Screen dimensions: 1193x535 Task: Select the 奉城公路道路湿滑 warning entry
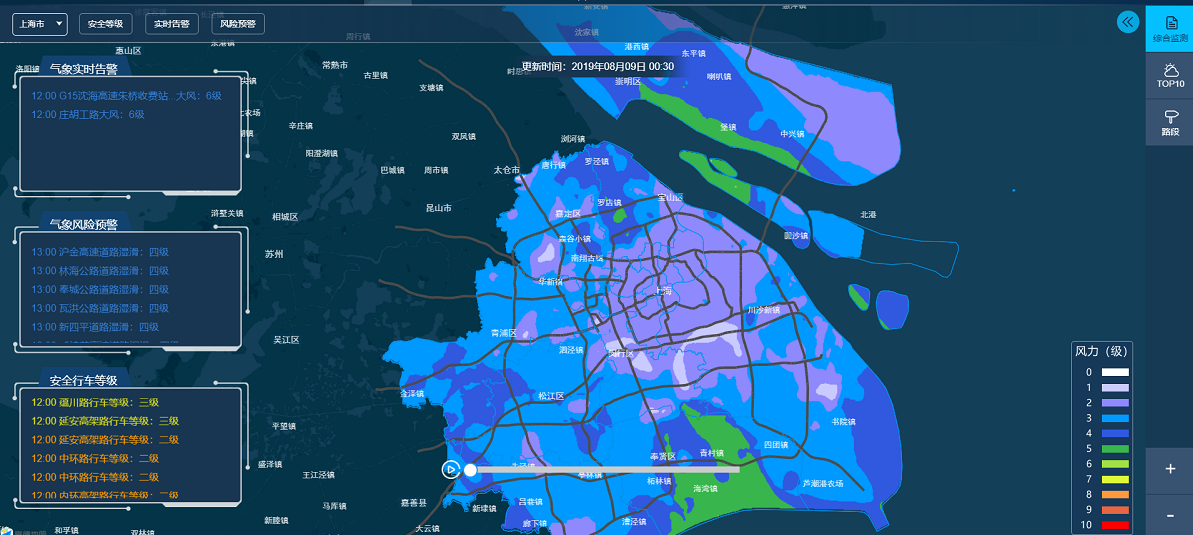pyautogui.click(x=100, y=289)
